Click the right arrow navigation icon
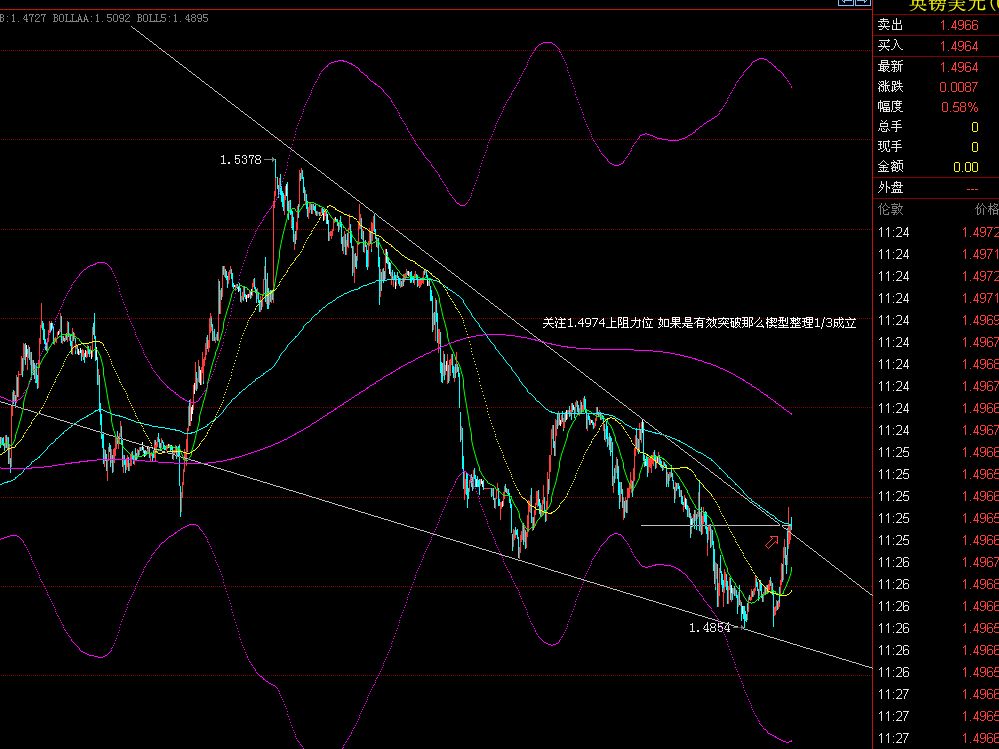999x749 pixels. (x=860, y=4)
